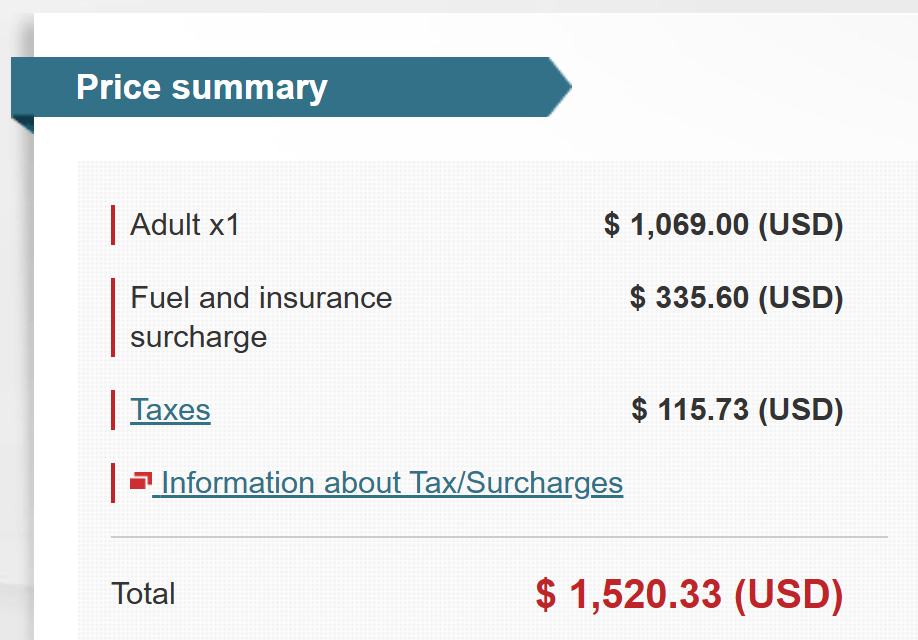The image size is (918, 640).
Task: Click the Price summary heading
Action: 202,87
